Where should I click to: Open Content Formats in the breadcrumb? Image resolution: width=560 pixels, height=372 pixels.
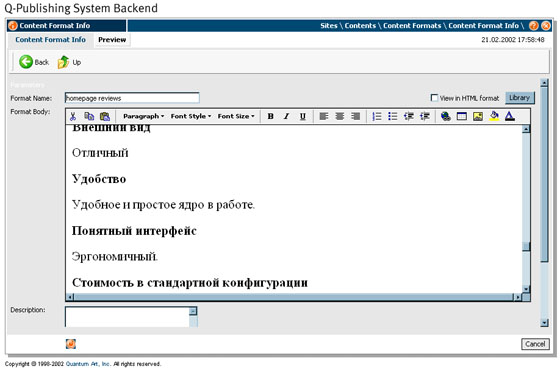click(x=412, y=26)
